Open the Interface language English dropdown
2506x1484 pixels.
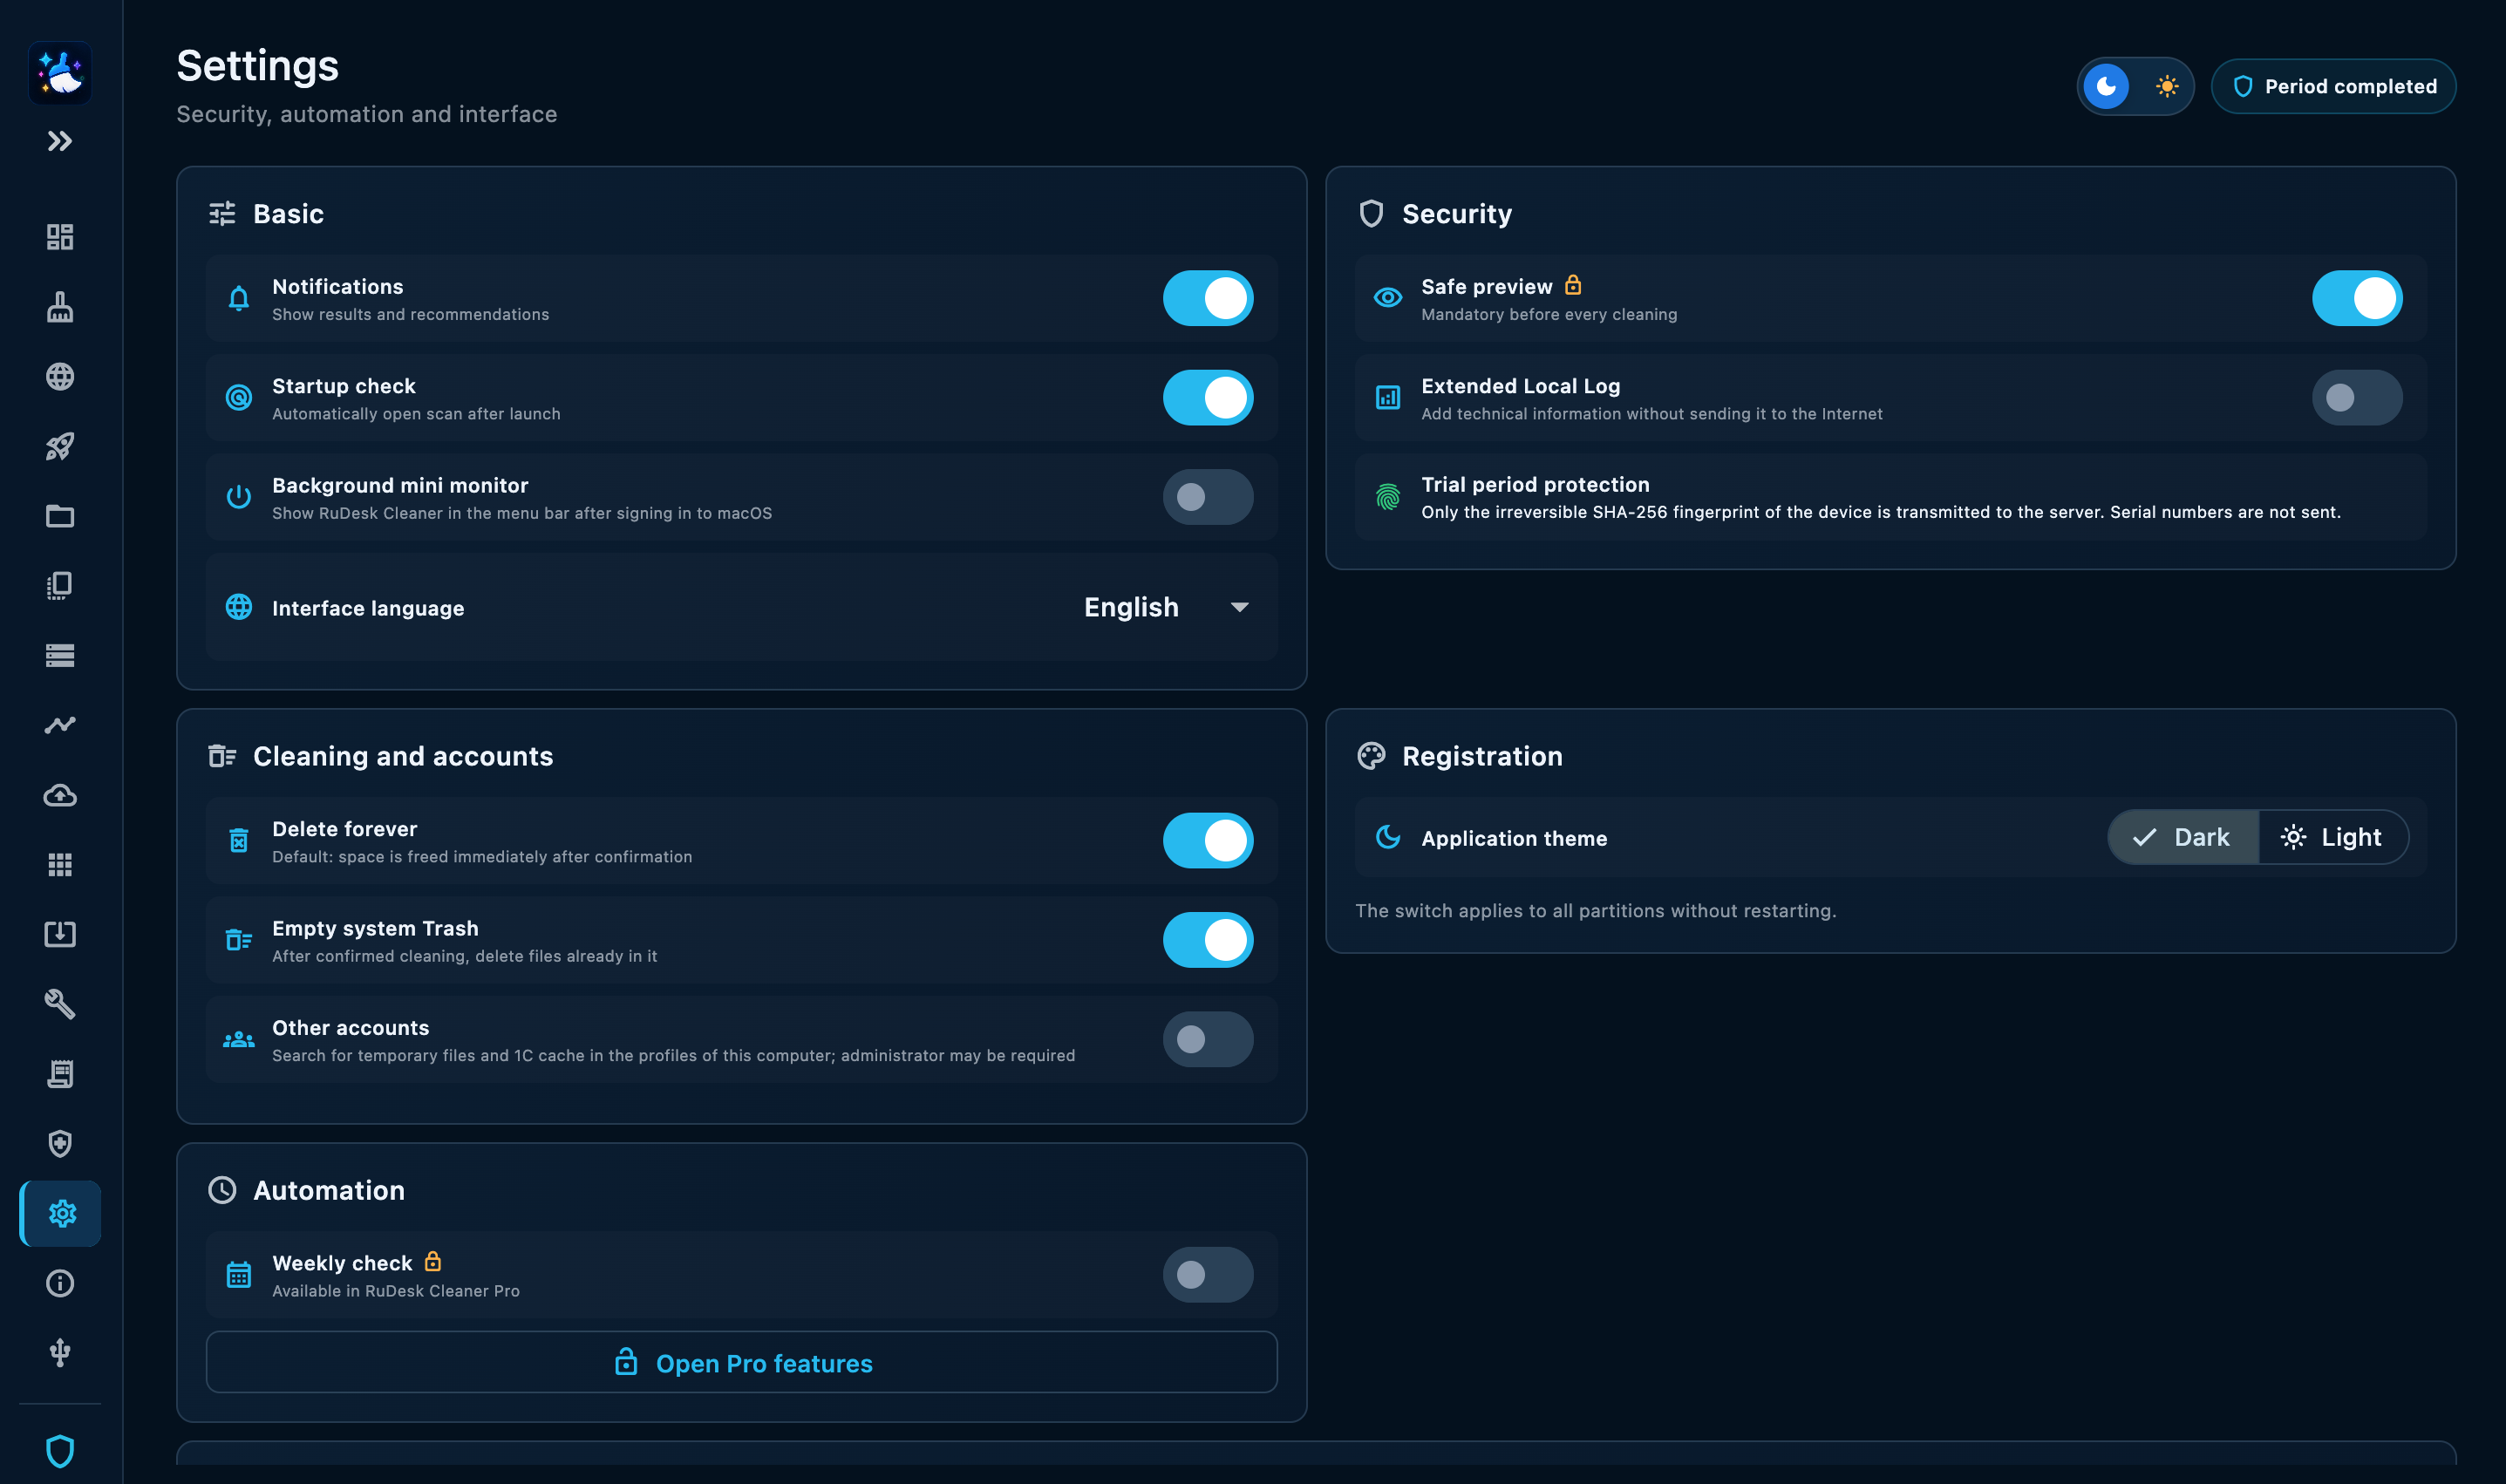point(1166,607)
